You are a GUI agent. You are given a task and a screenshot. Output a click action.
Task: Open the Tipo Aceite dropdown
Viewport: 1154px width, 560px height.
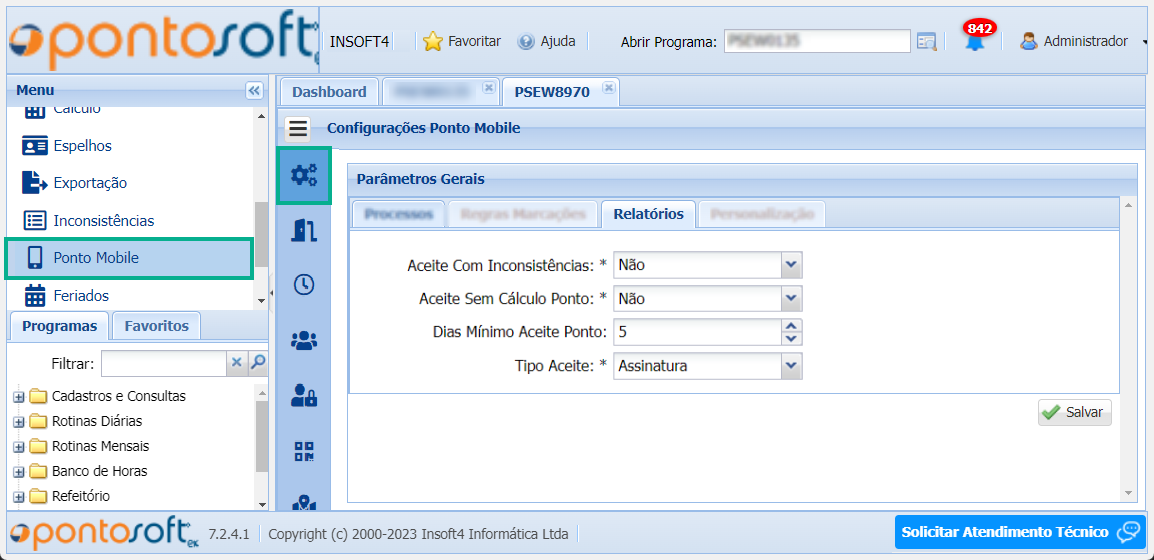click(791, 366)
